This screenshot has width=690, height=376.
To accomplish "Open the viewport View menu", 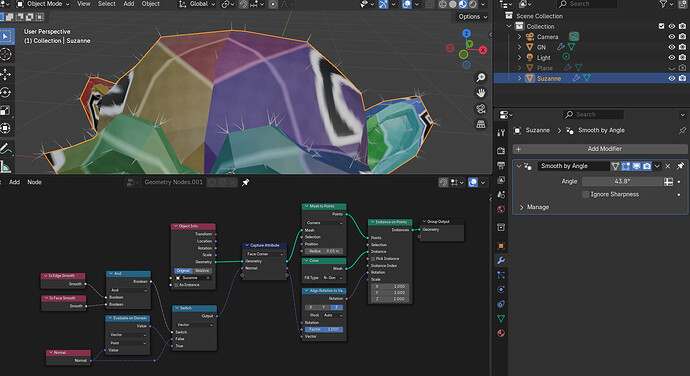I will (84, 4).
